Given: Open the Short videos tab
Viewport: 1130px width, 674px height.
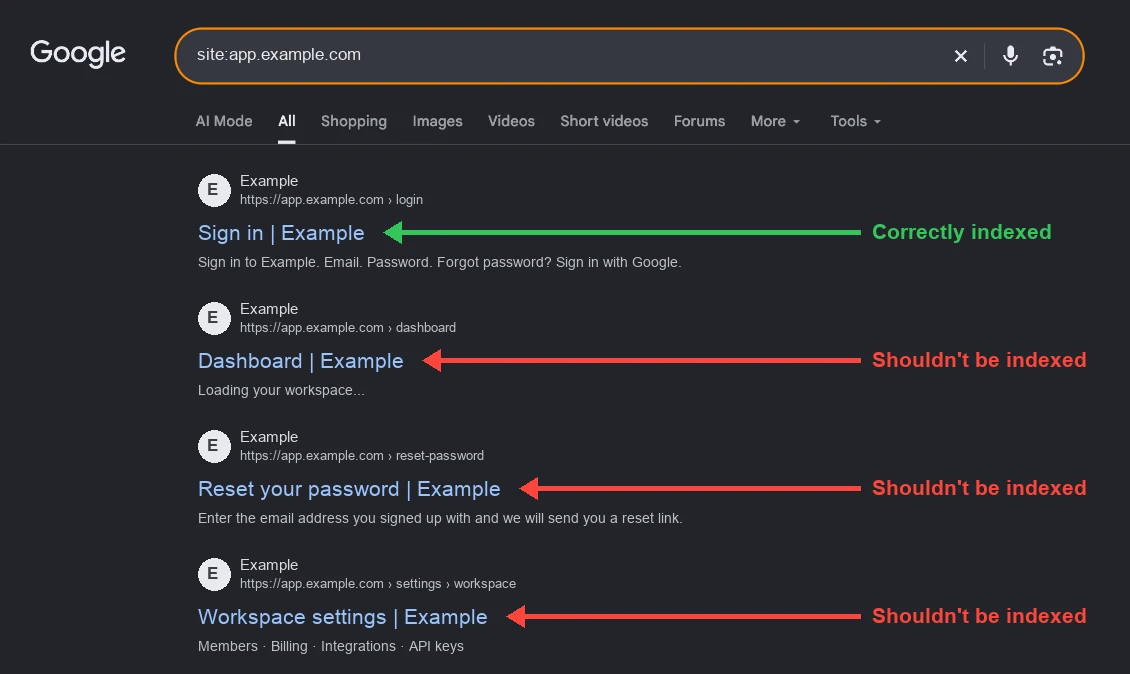Looking at the screenshot, I should 604,121.
